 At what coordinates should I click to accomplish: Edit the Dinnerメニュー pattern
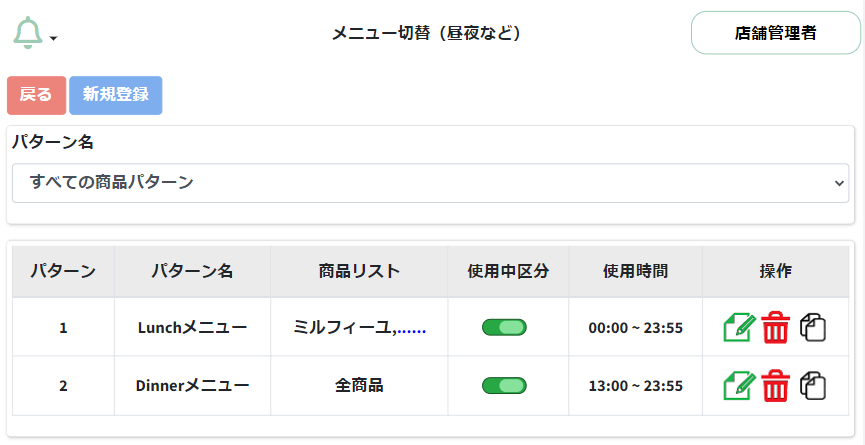click(x=738, y=385)
